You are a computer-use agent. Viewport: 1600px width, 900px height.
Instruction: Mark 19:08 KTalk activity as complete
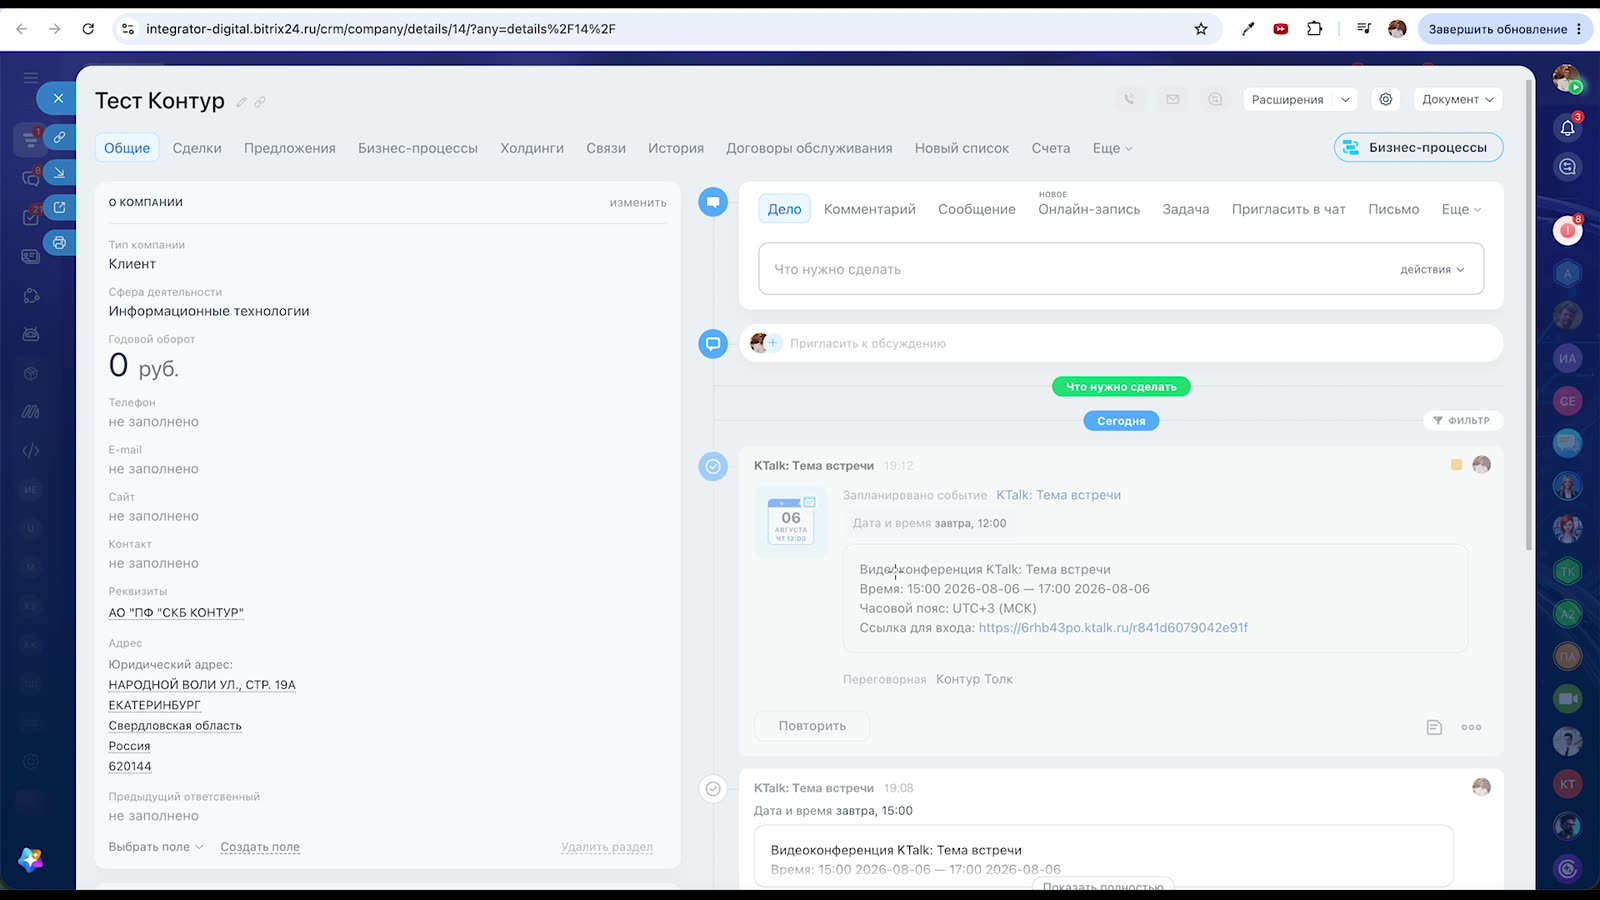pos(713,789)
